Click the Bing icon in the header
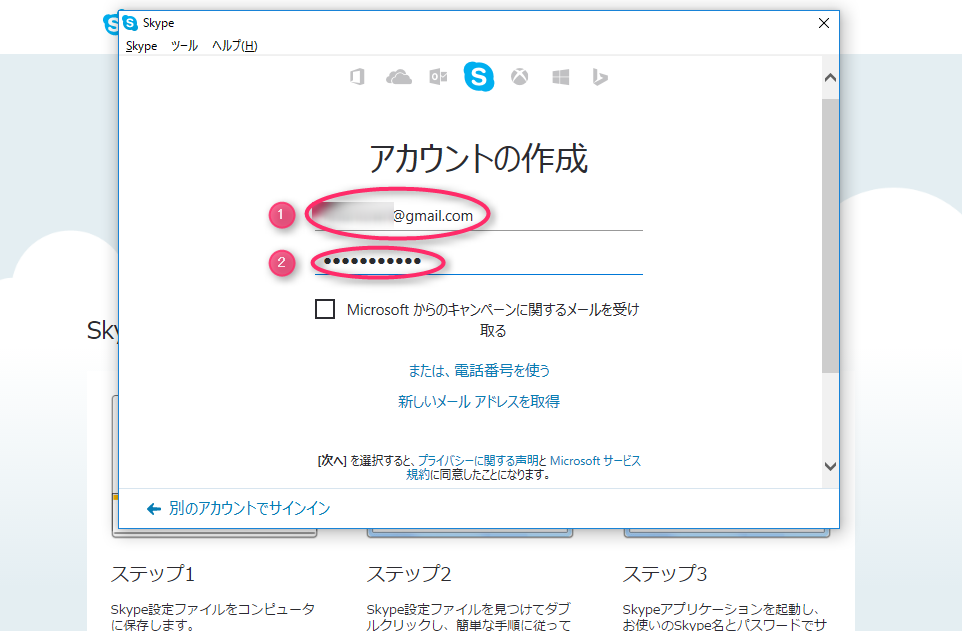Viewport: 962px width, 631px height. click(600, 77)
